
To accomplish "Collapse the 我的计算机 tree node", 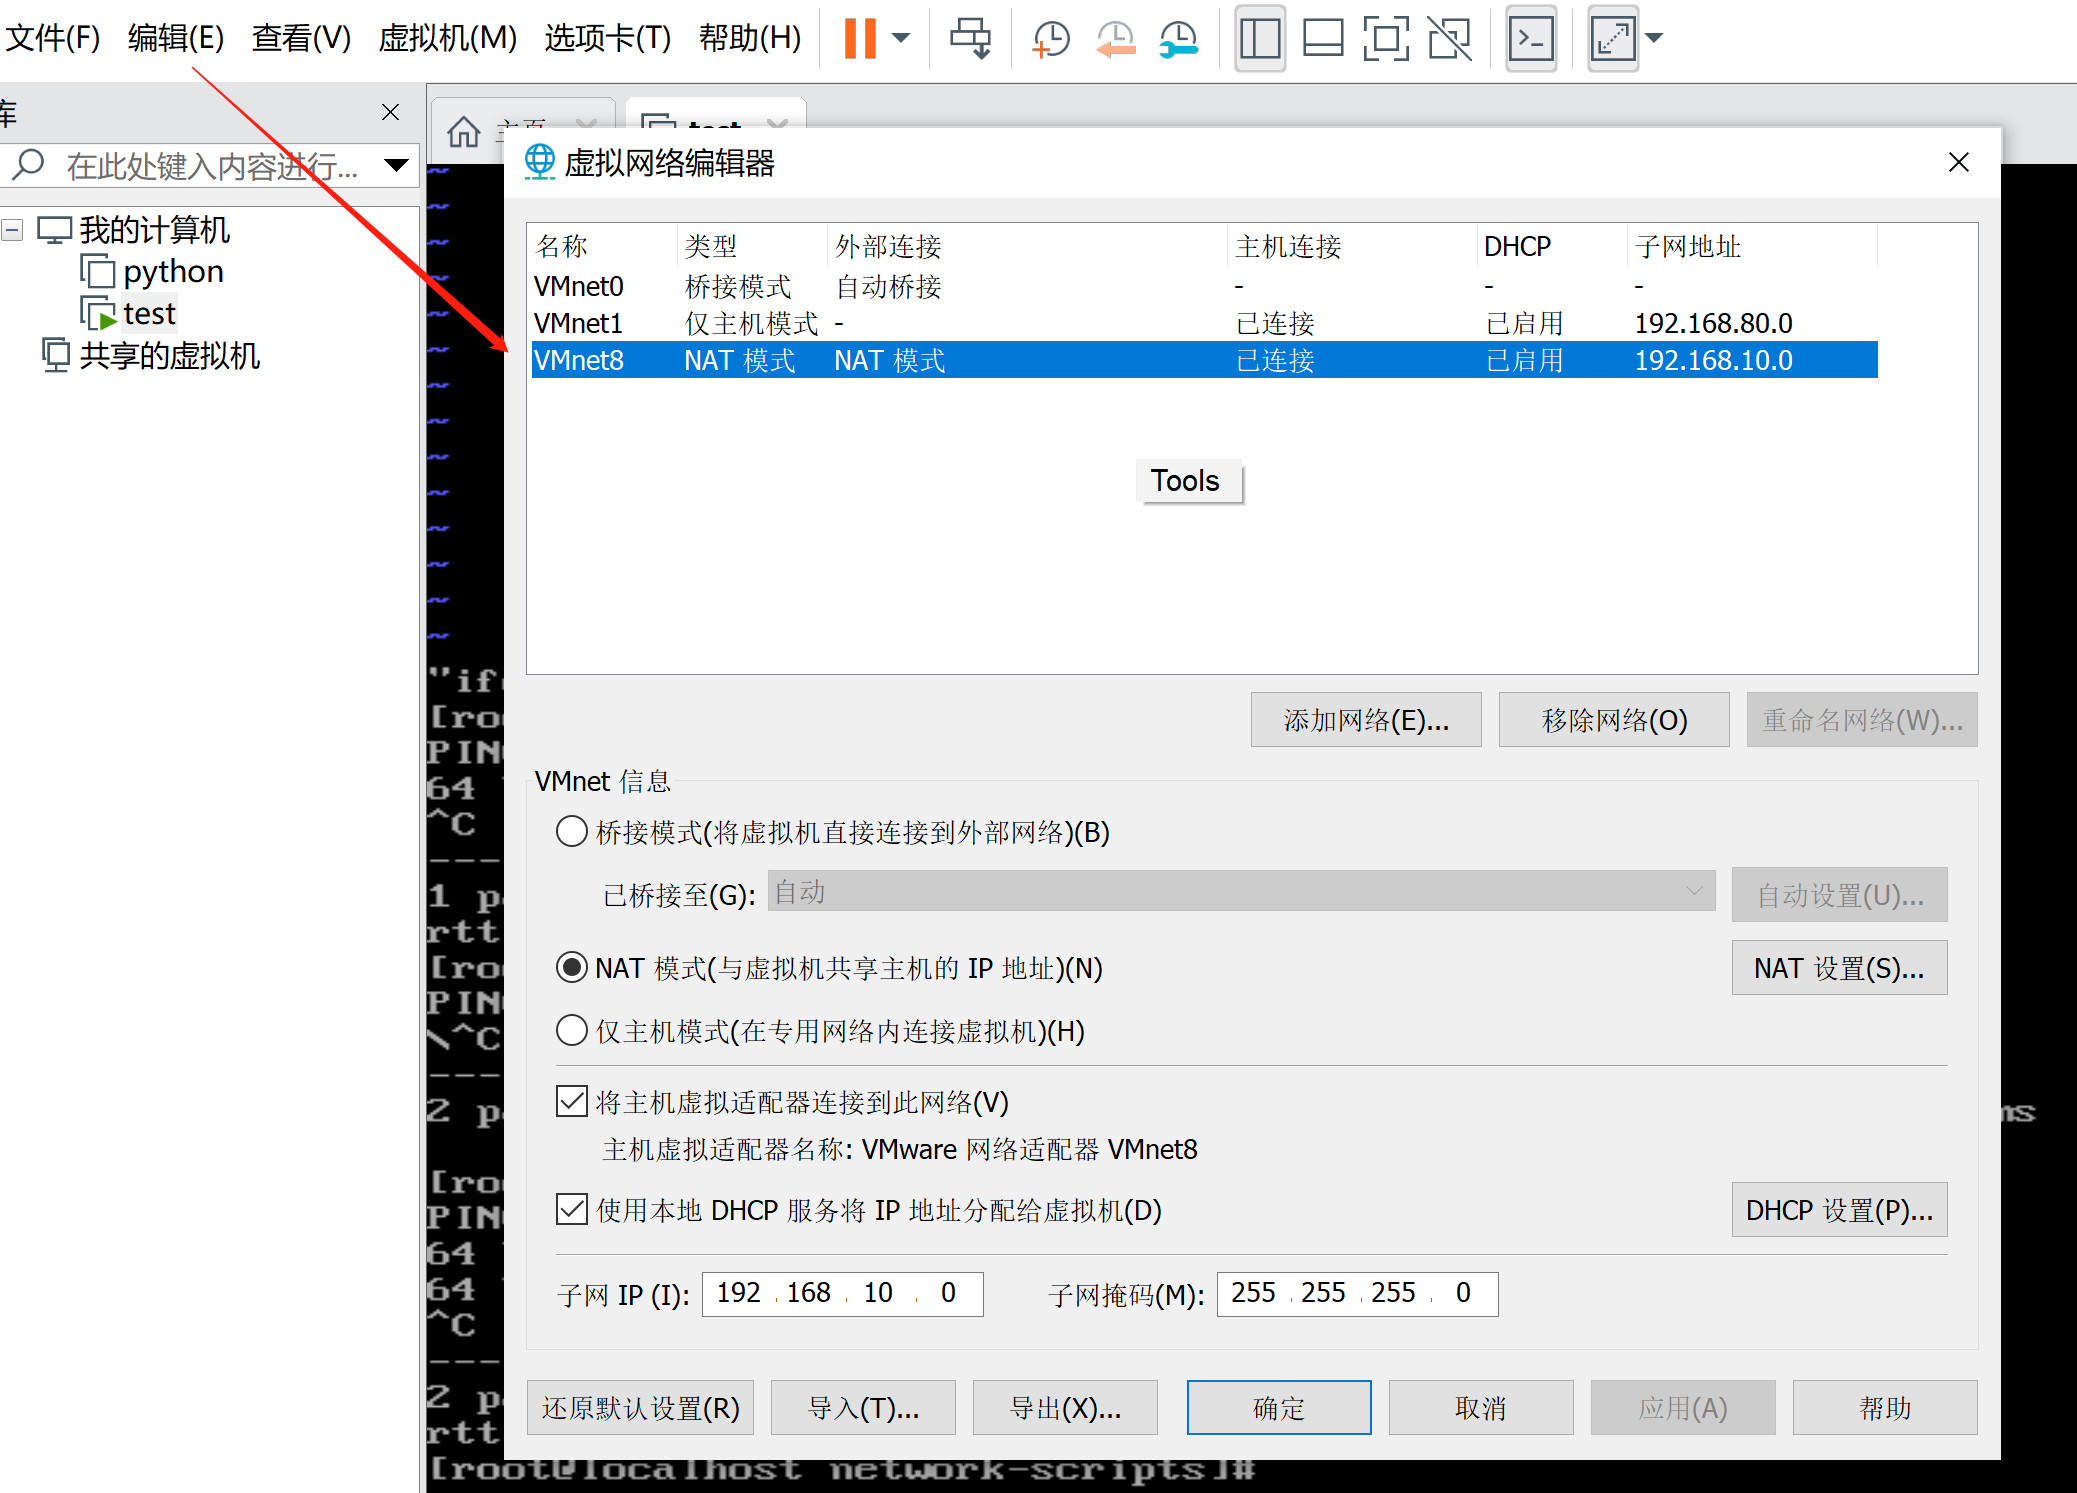I will (x=12, y=230).
